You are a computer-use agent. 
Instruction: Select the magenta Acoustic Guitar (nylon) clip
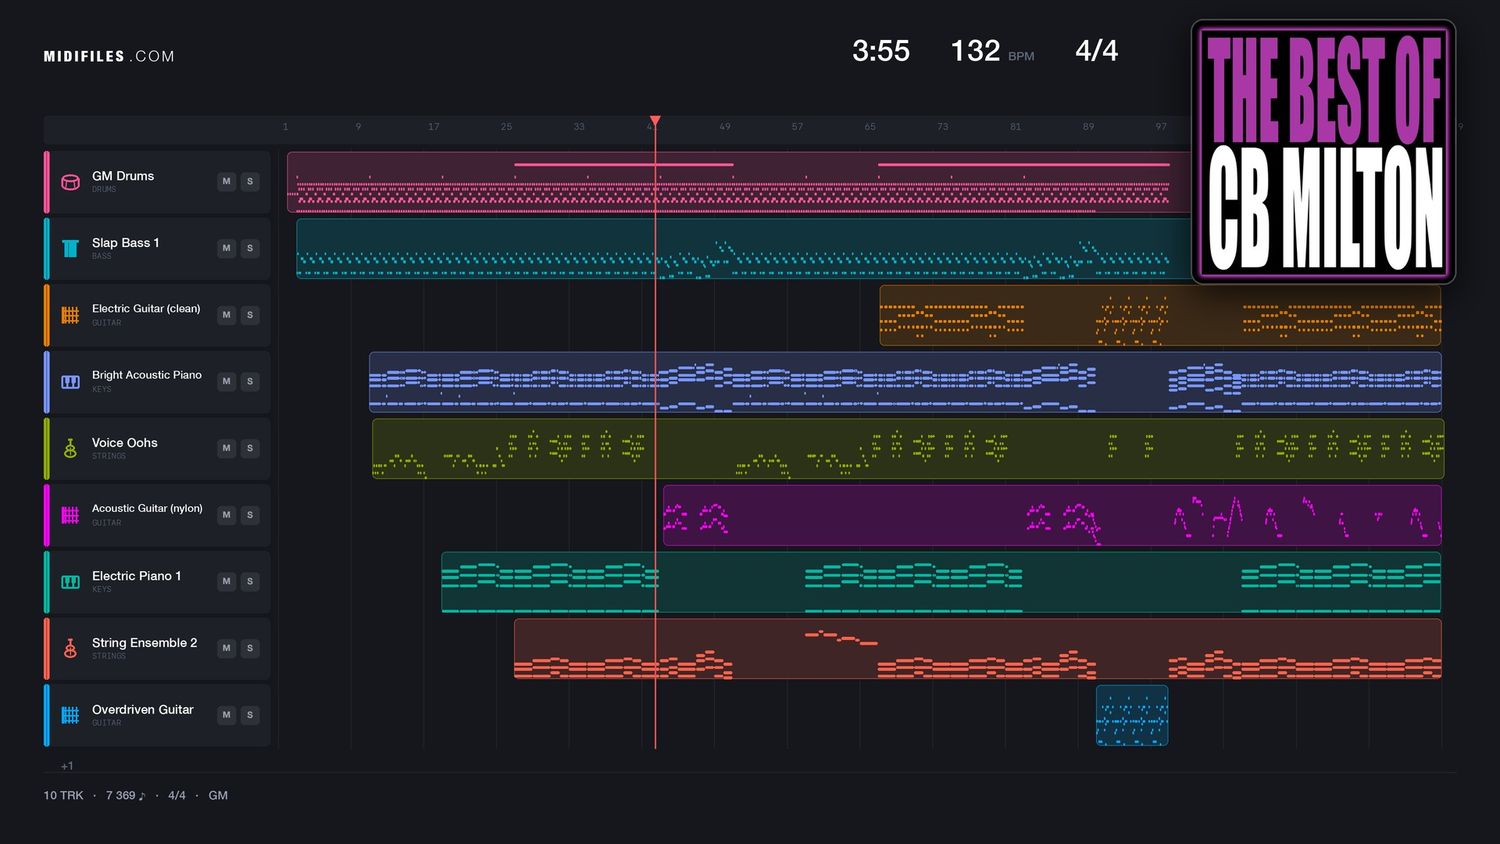coord(1052,515)
